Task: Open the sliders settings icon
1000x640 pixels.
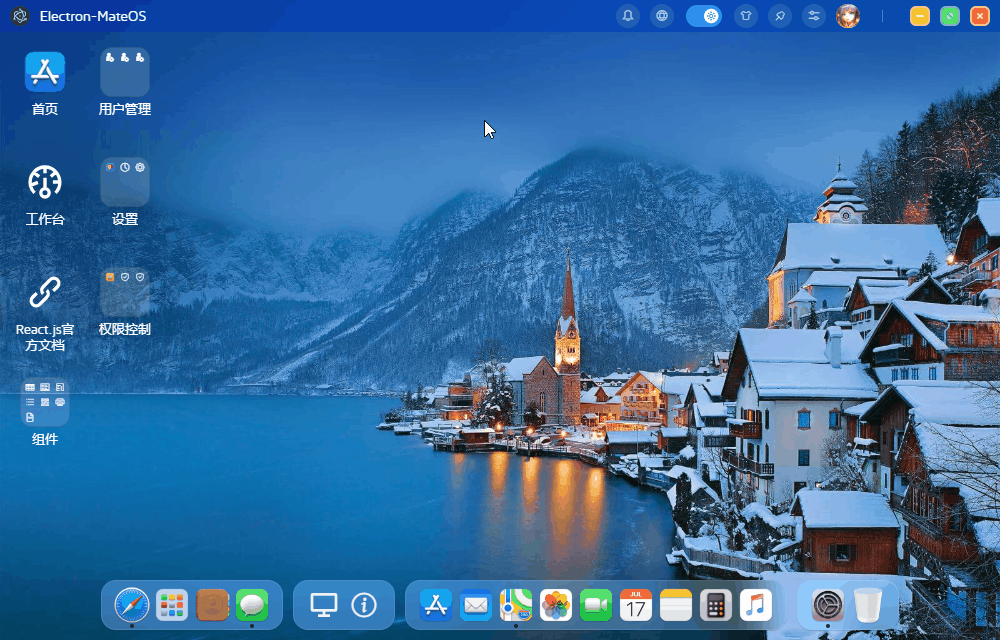Action: pos(814,16)
